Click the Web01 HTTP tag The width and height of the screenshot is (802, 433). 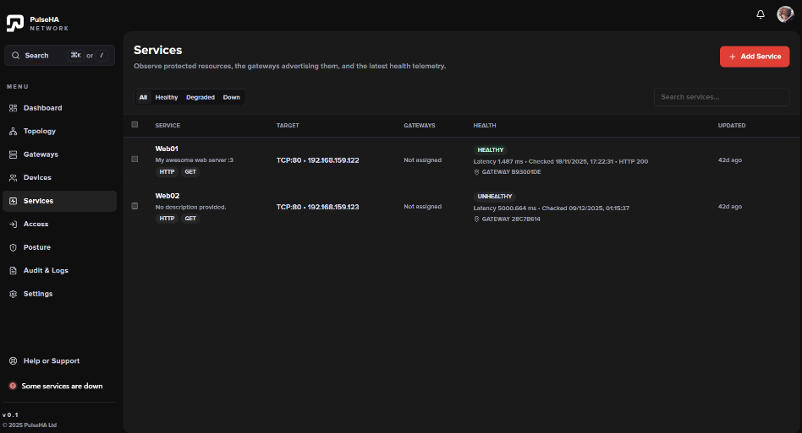click(167, 172)
